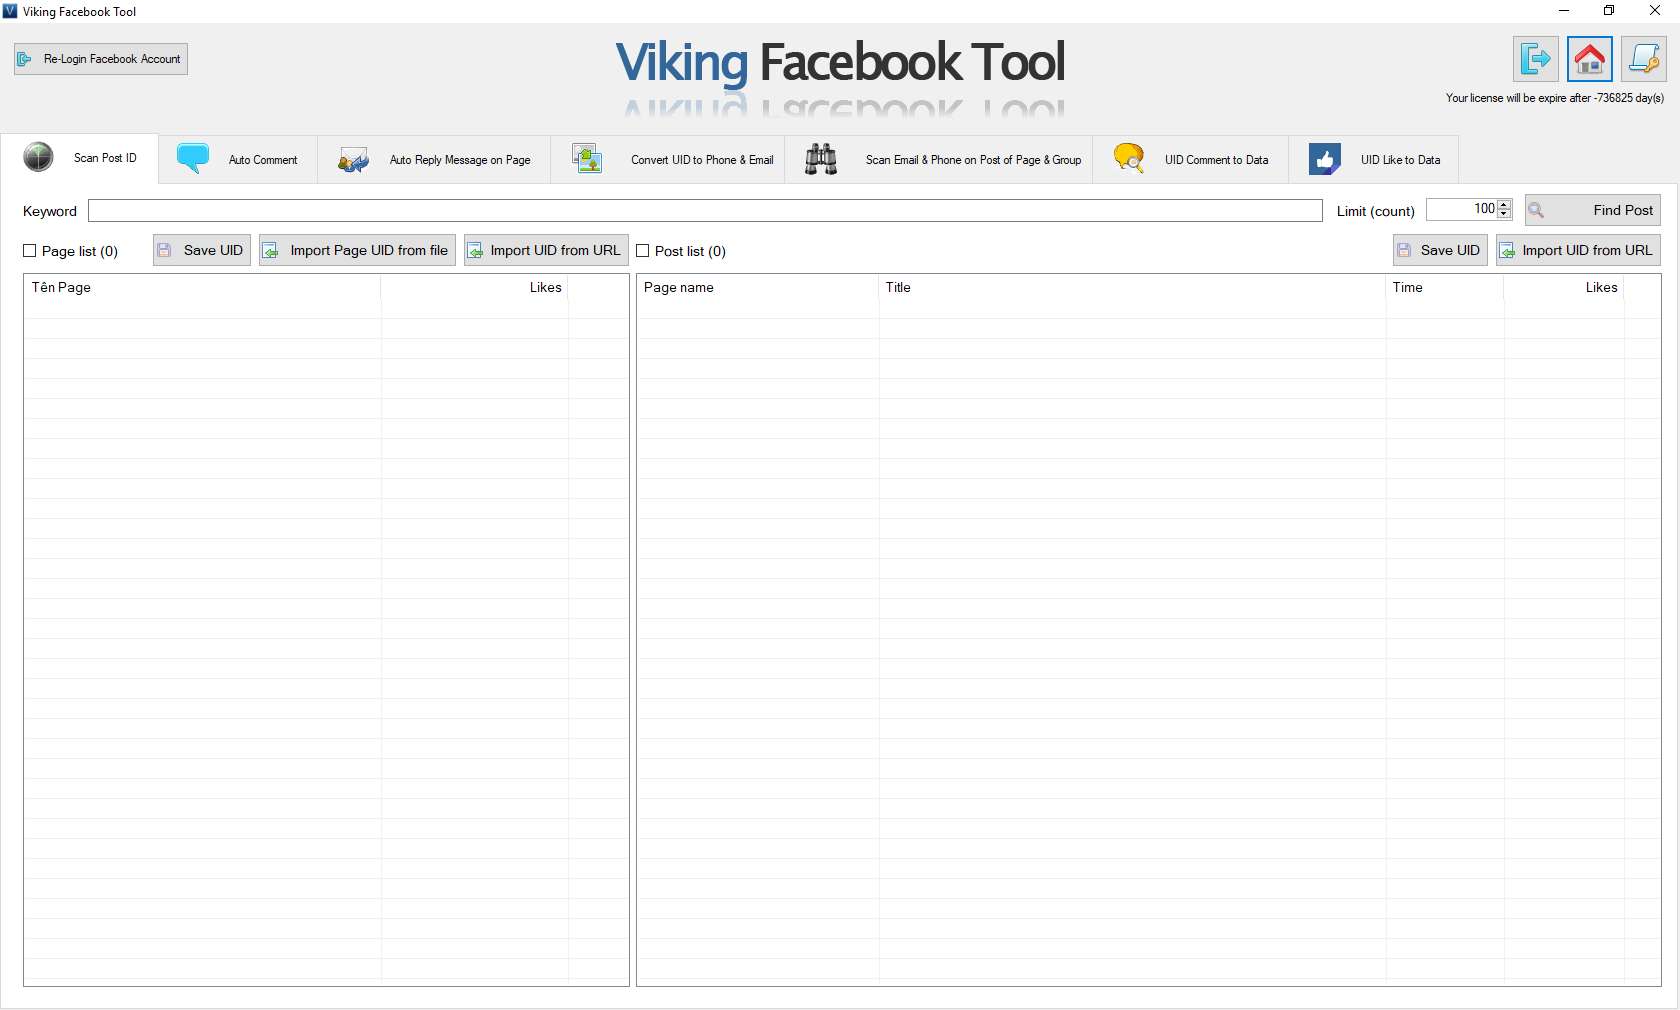This screenshot has width=1680, height=1010.
Task: Focus the Keyword input field
Action: coord(705,210)
